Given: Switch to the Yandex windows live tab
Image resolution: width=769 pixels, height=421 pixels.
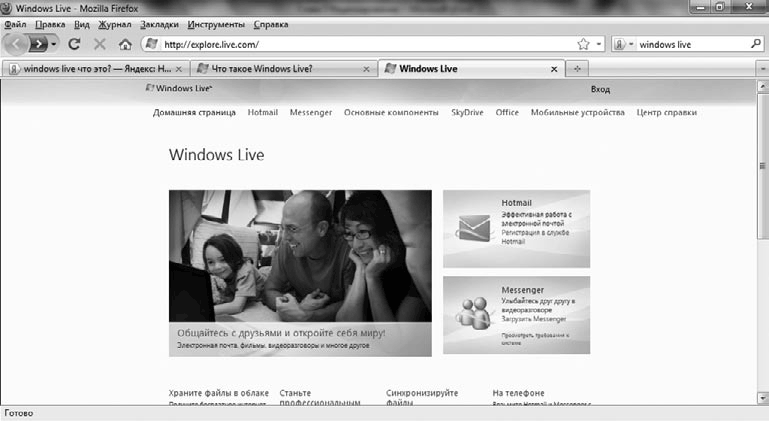Looking at the screenshot, I should pos(96,69).
